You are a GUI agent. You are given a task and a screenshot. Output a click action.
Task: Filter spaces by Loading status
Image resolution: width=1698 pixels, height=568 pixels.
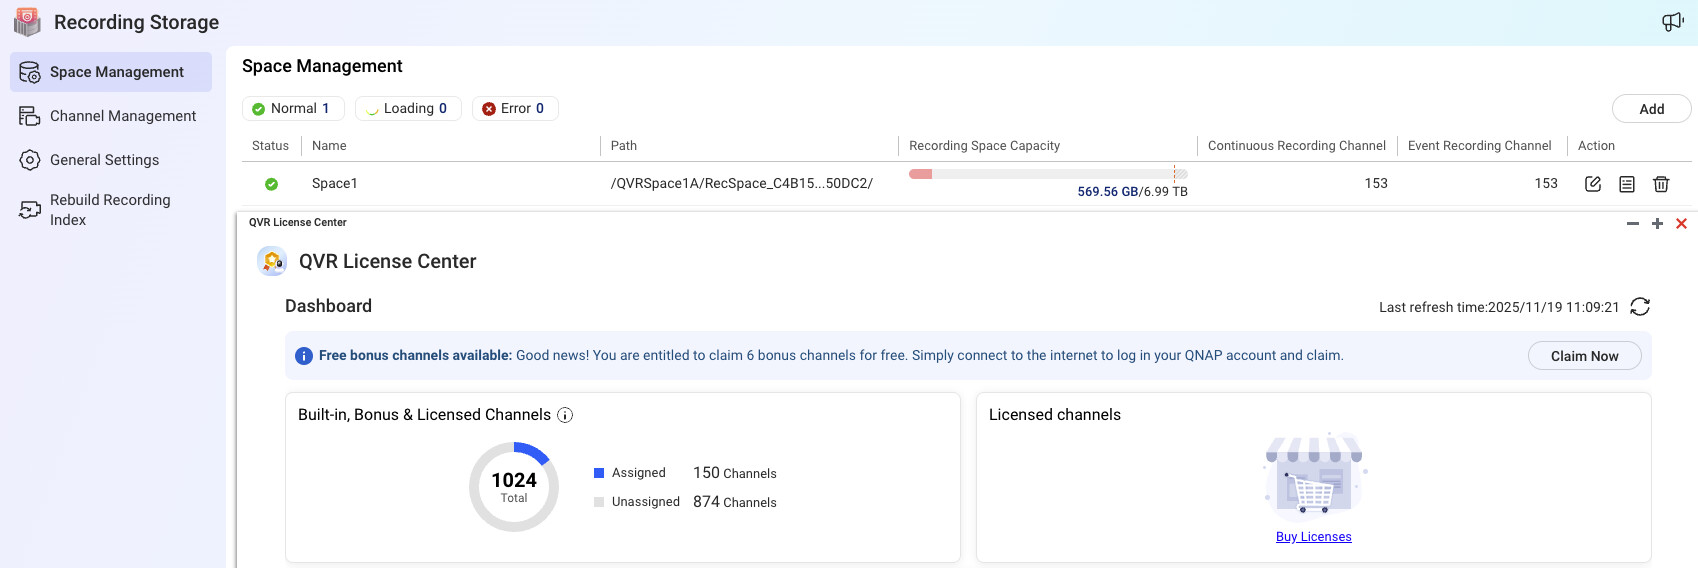[x=408, y=109]
